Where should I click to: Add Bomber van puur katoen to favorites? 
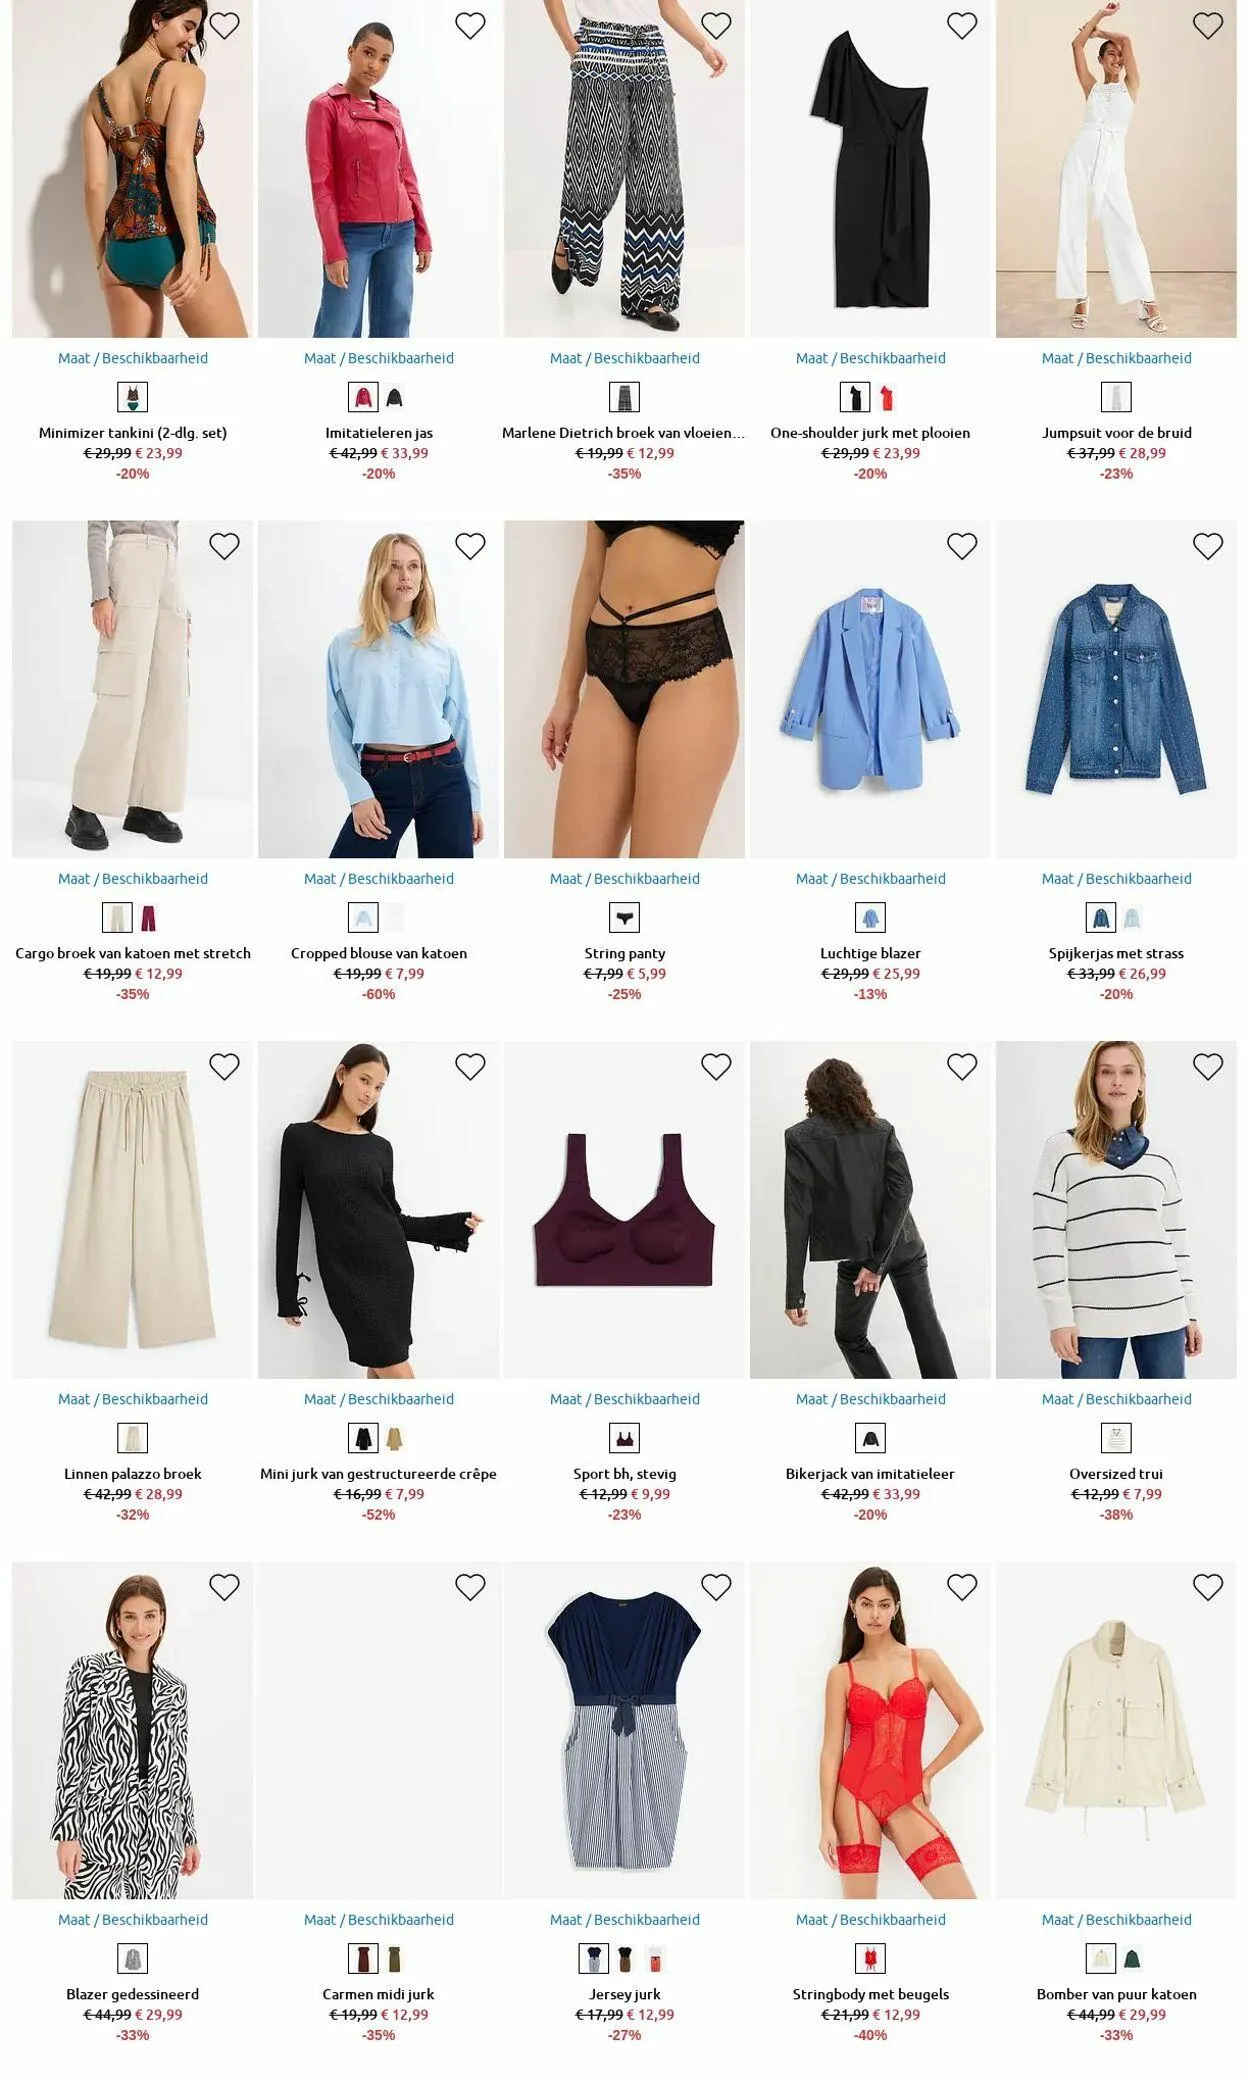point(1208,1587)
